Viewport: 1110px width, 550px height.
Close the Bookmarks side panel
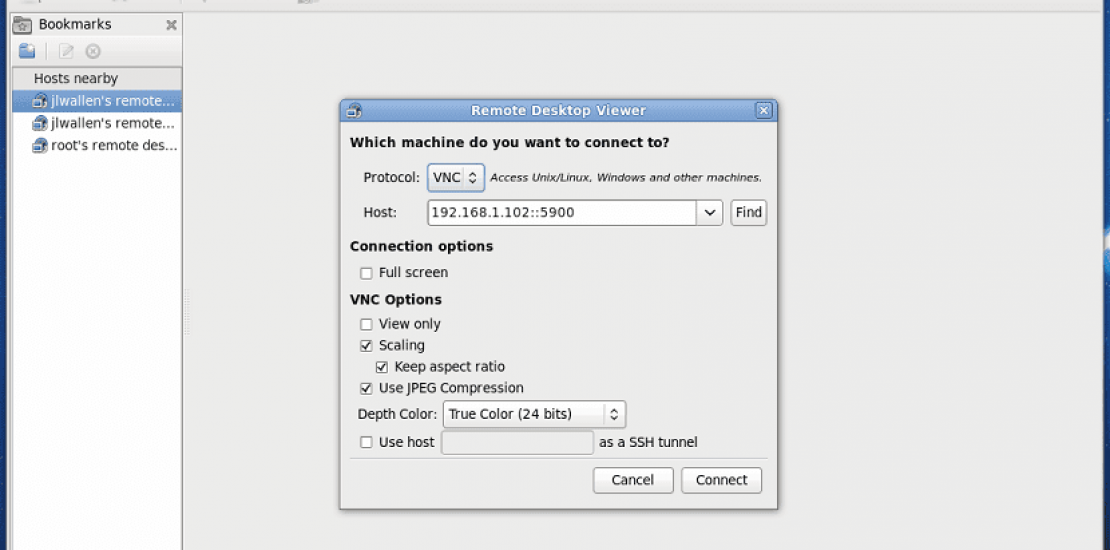[171, 25]
